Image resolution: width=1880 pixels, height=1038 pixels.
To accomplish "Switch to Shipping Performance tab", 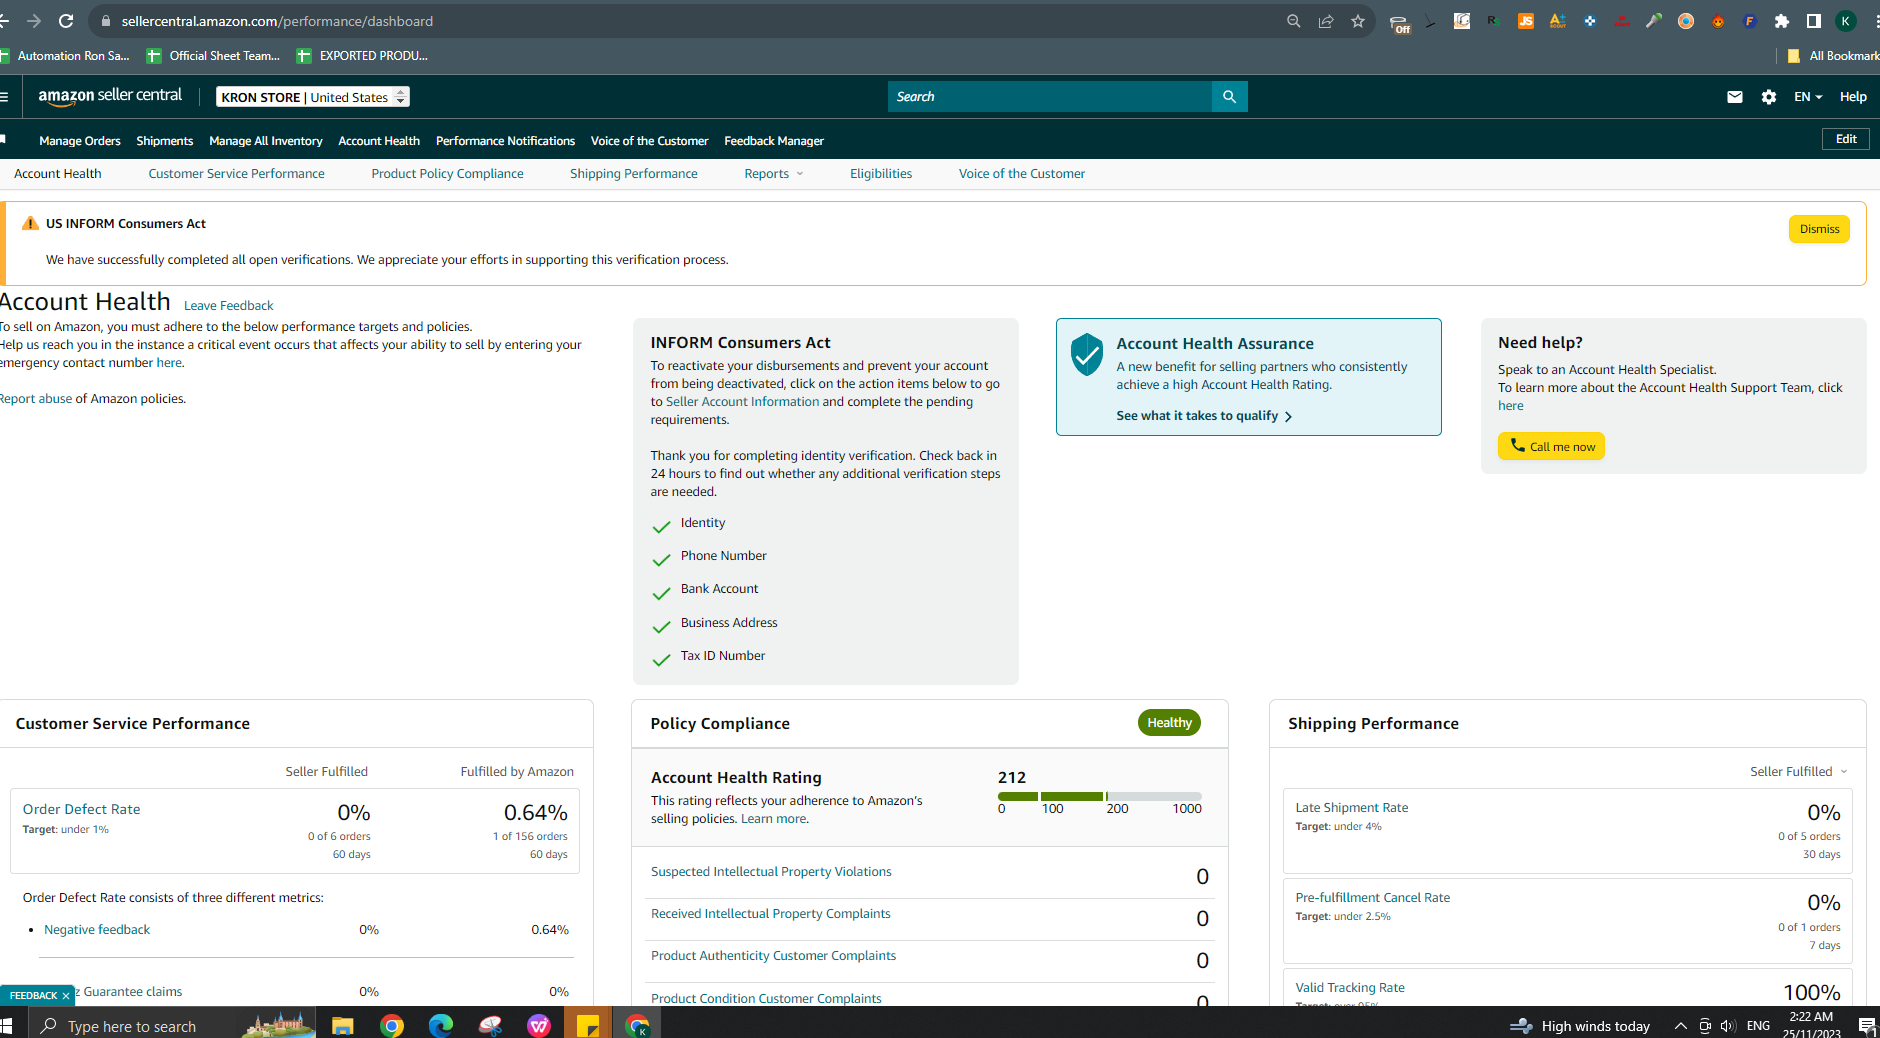I will click(x=634, y=174).
